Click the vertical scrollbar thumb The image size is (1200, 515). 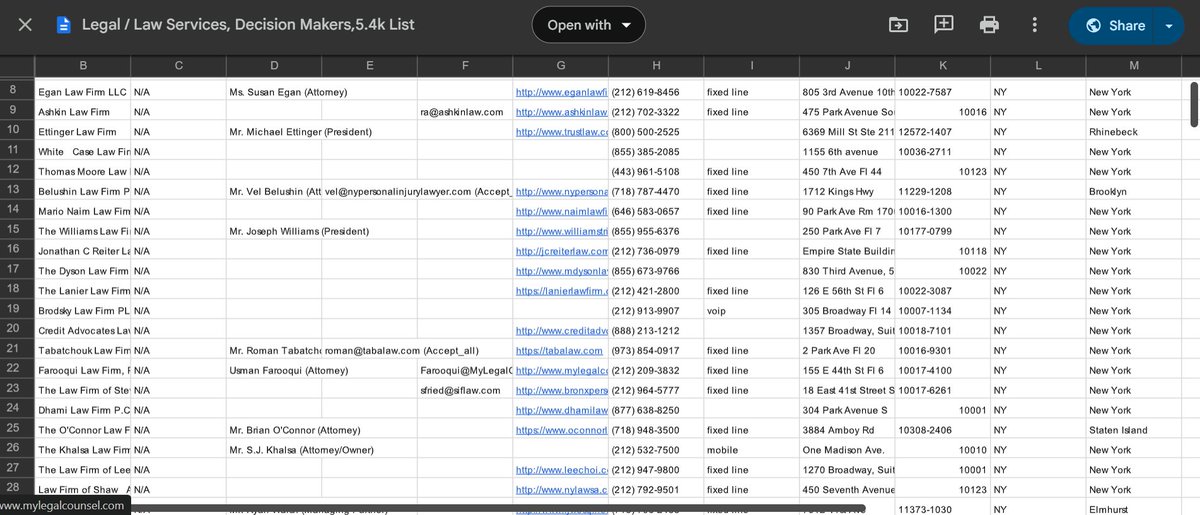pos(1193,104)
